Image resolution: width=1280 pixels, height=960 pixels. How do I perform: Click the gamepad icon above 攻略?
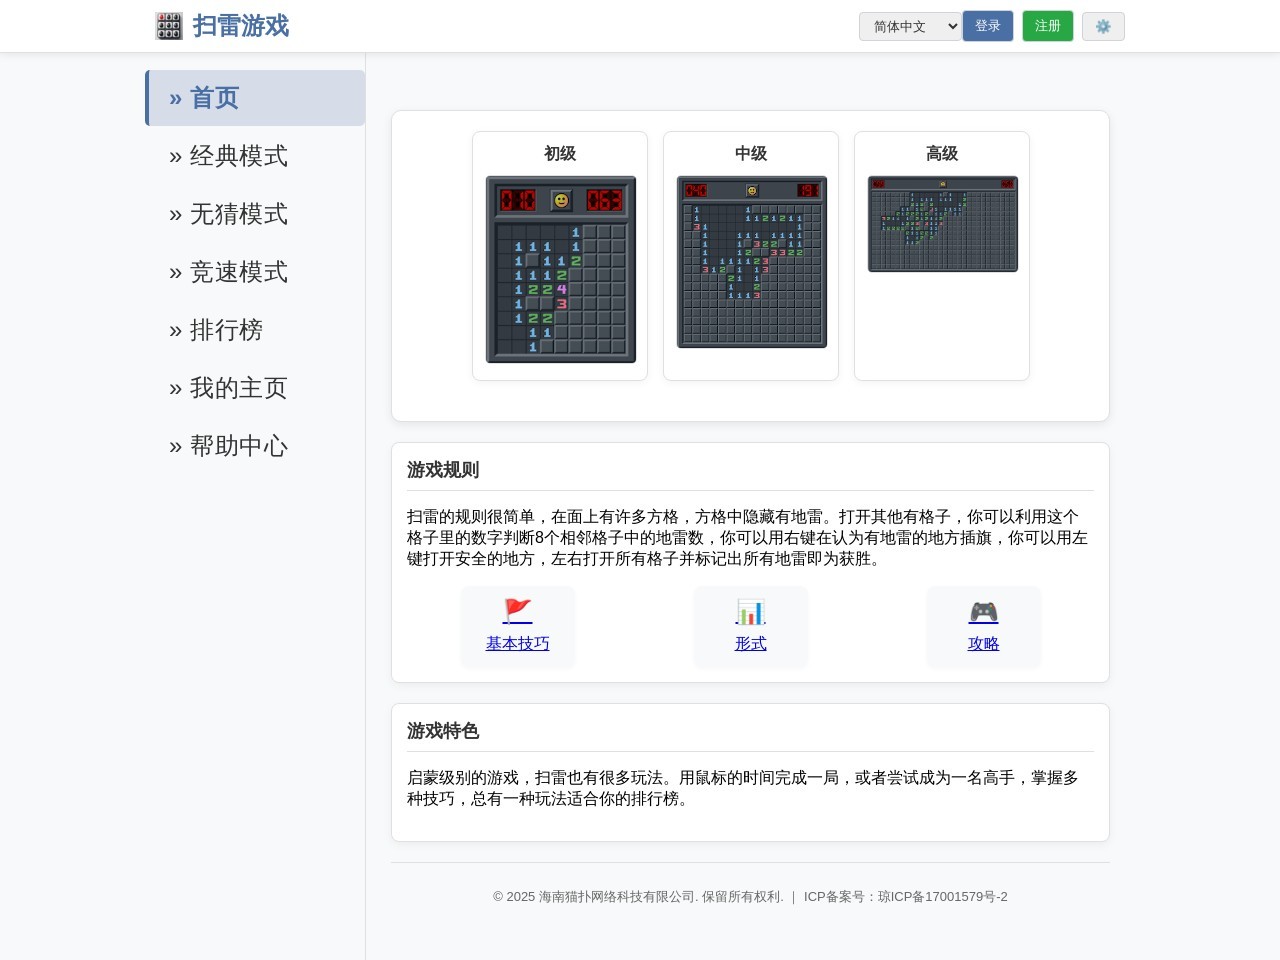coord(983,611)
